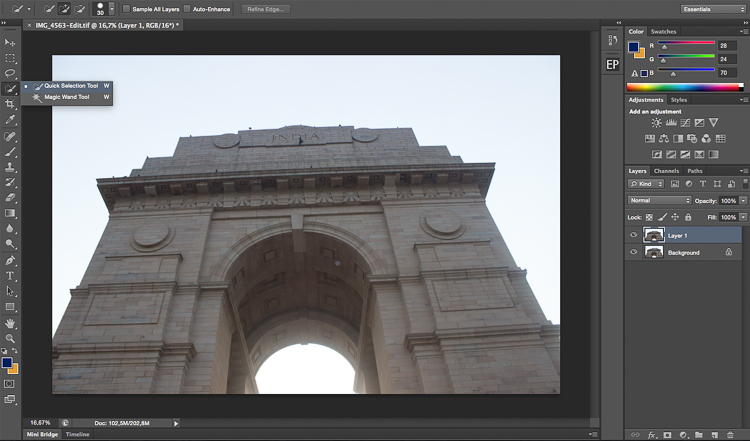750x441 pixels.
Task: Enable Auto-Enhance checkbox
Action: click(x=187, y=9)
